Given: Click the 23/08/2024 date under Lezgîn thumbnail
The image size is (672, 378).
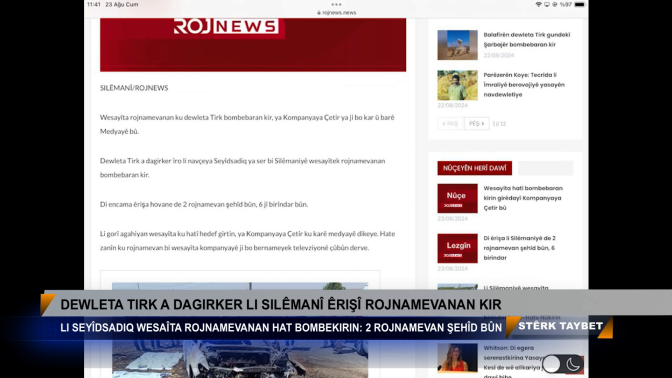Looking at the screenshot, I should (453, 269).
